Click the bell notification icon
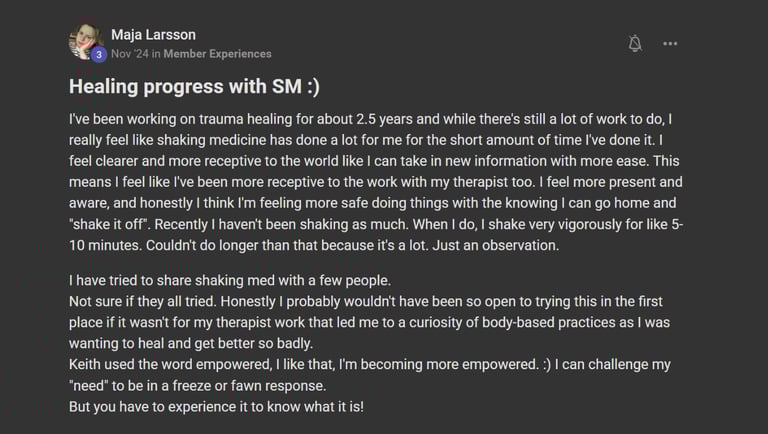Screen dimensions: 768x434 [635, 43]
